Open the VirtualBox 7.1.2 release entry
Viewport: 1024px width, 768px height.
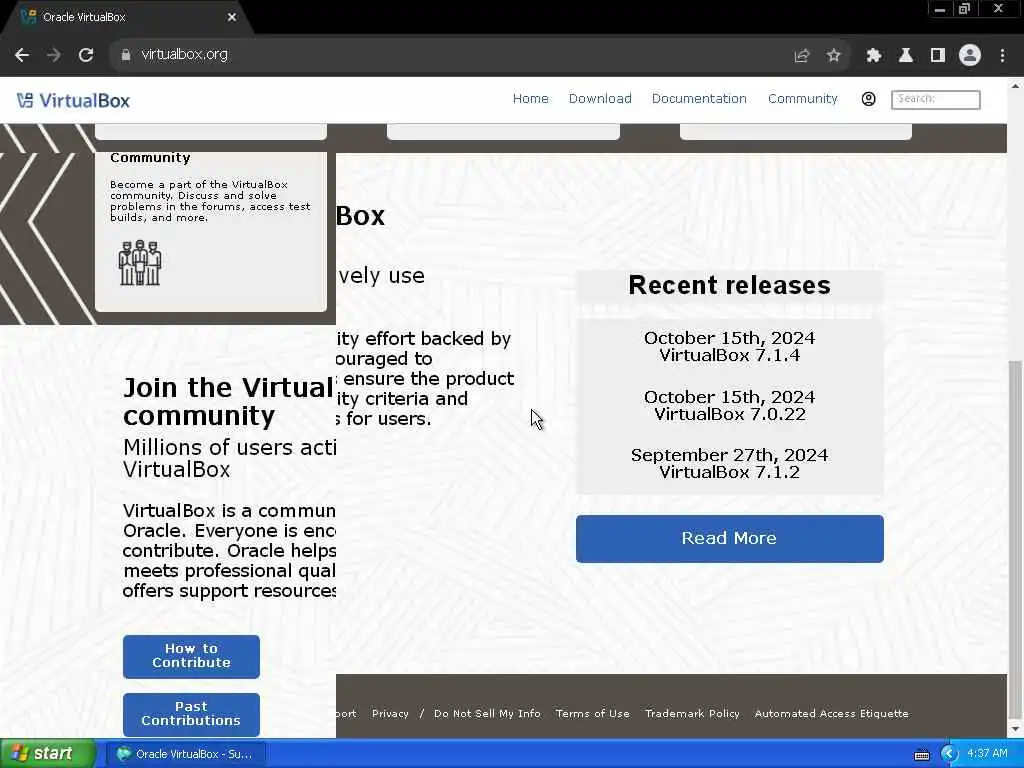coord(729,464)
